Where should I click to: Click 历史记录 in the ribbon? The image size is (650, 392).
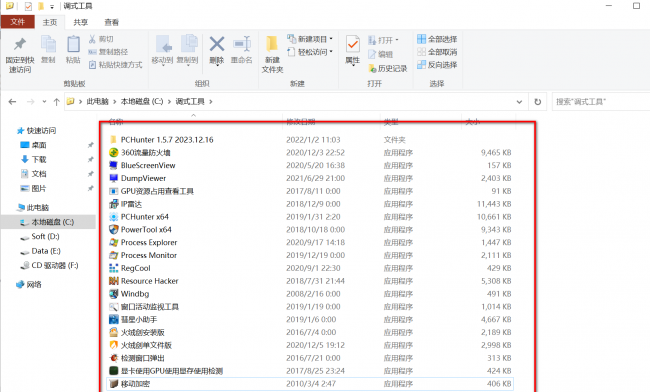pyautogui.click(x=388, y=68)
